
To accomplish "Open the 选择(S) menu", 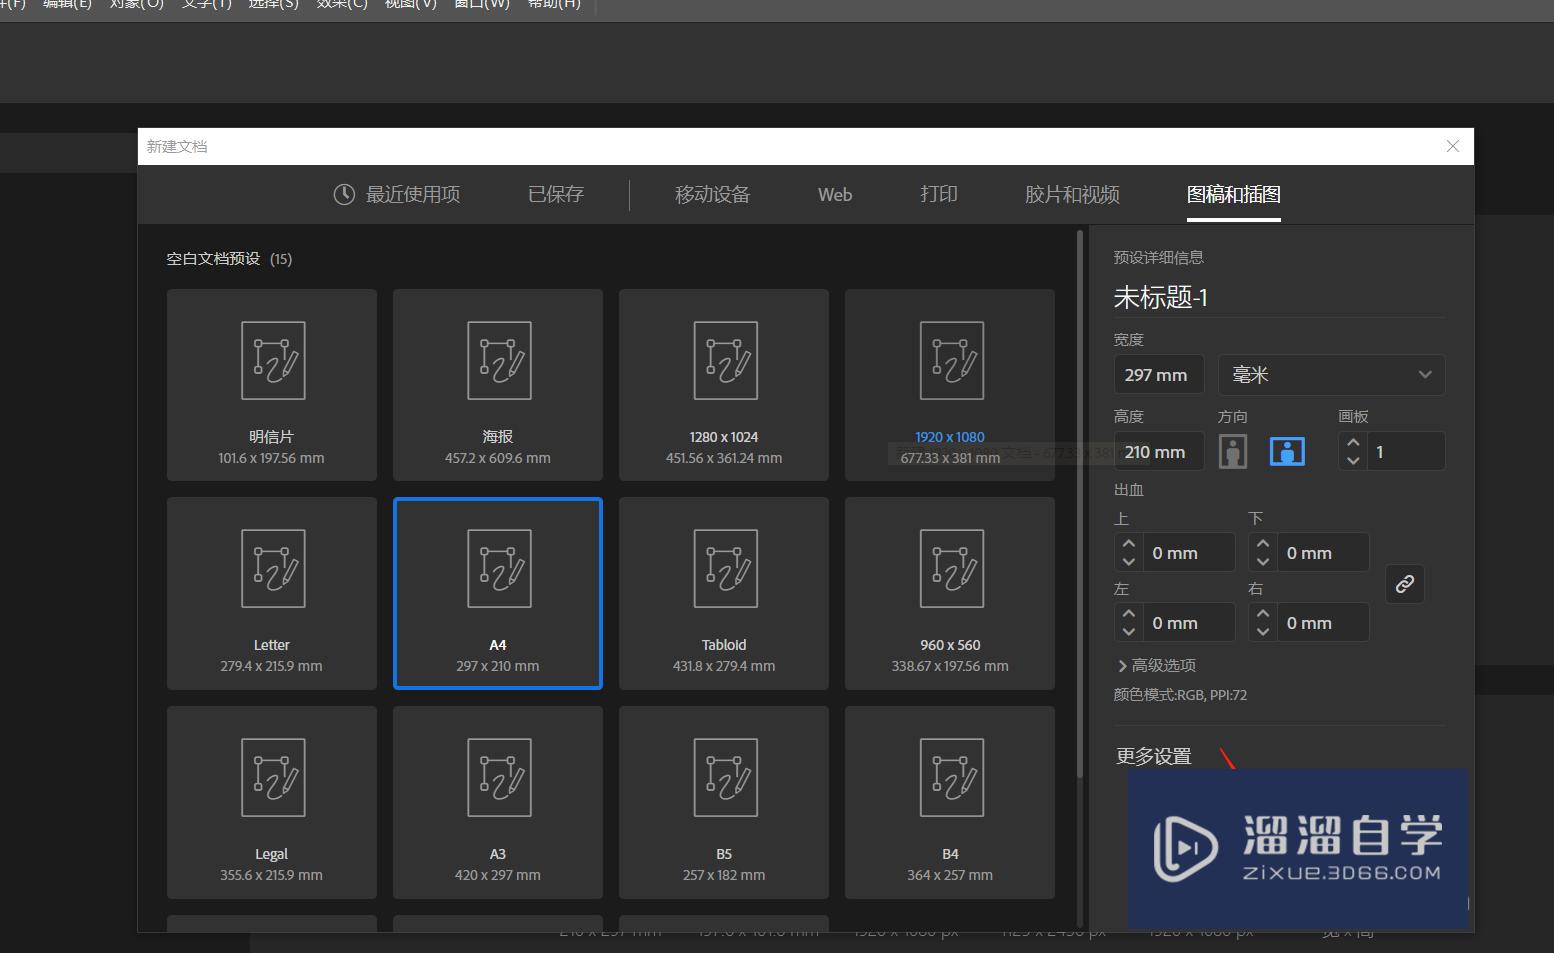I will 273,5.
